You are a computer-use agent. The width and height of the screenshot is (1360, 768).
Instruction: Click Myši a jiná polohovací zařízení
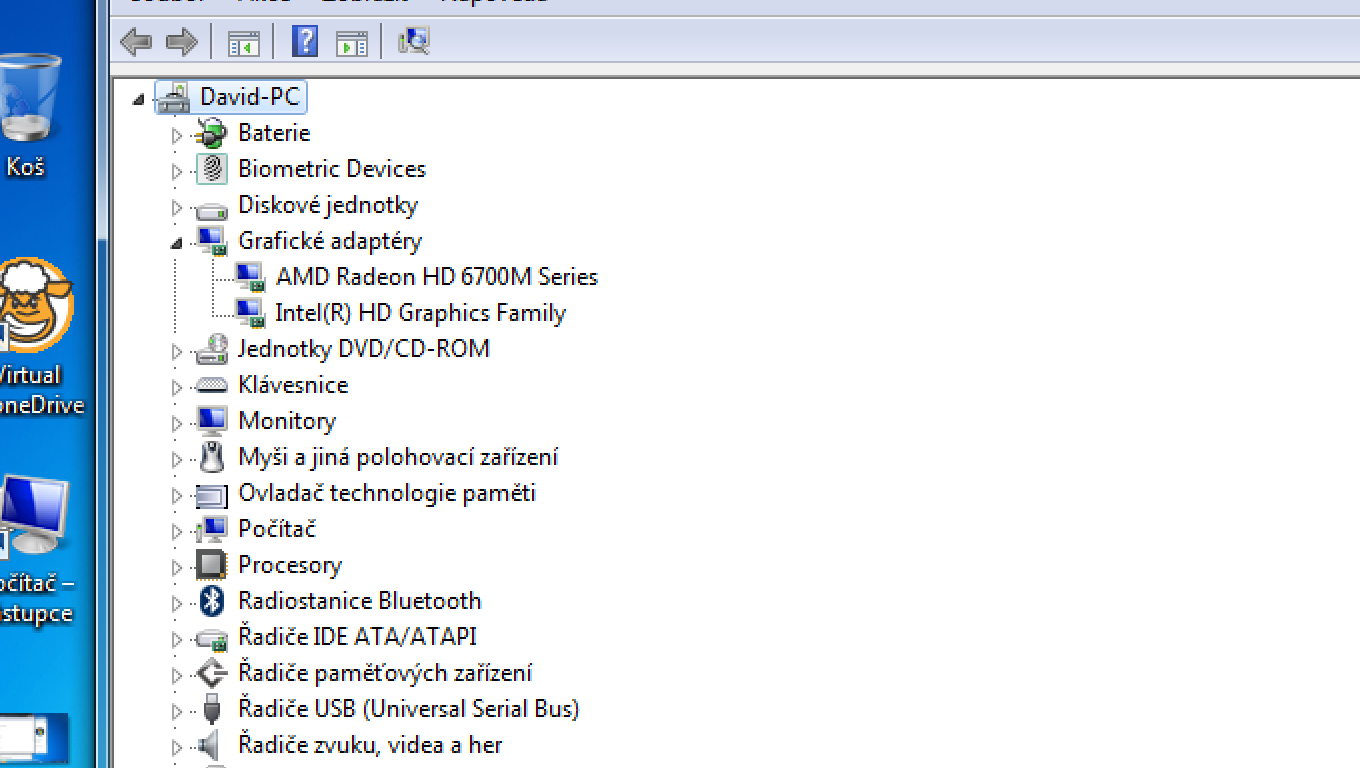[x=397, y=457]
